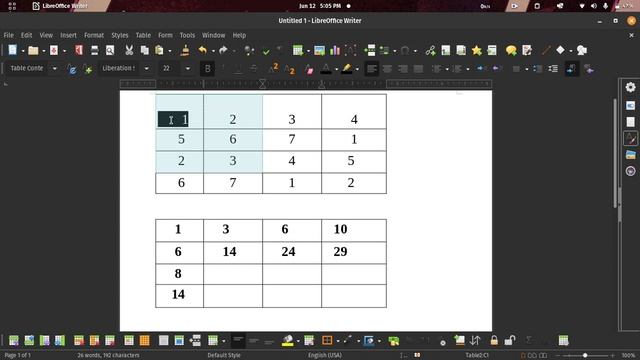Toggle Align Left paragraph button
The width and height of the screenshot is (640, 360).
tap(371, 69)
